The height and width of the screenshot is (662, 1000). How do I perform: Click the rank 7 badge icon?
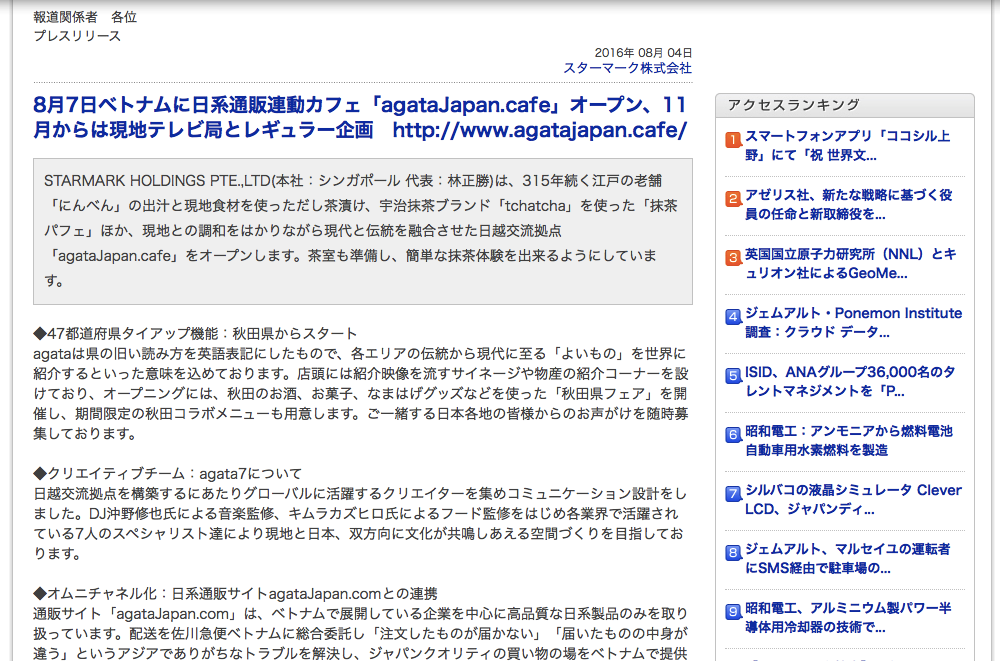(733, 493)
